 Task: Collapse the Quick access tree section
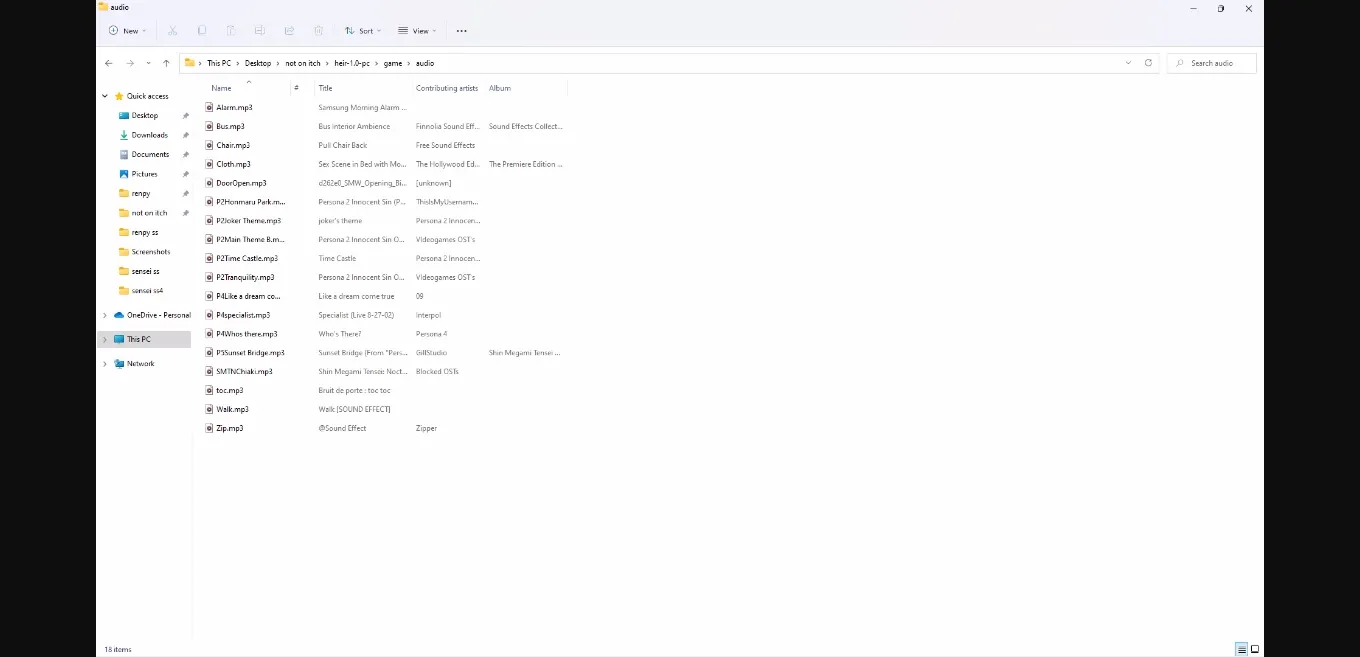pos(105,96)
